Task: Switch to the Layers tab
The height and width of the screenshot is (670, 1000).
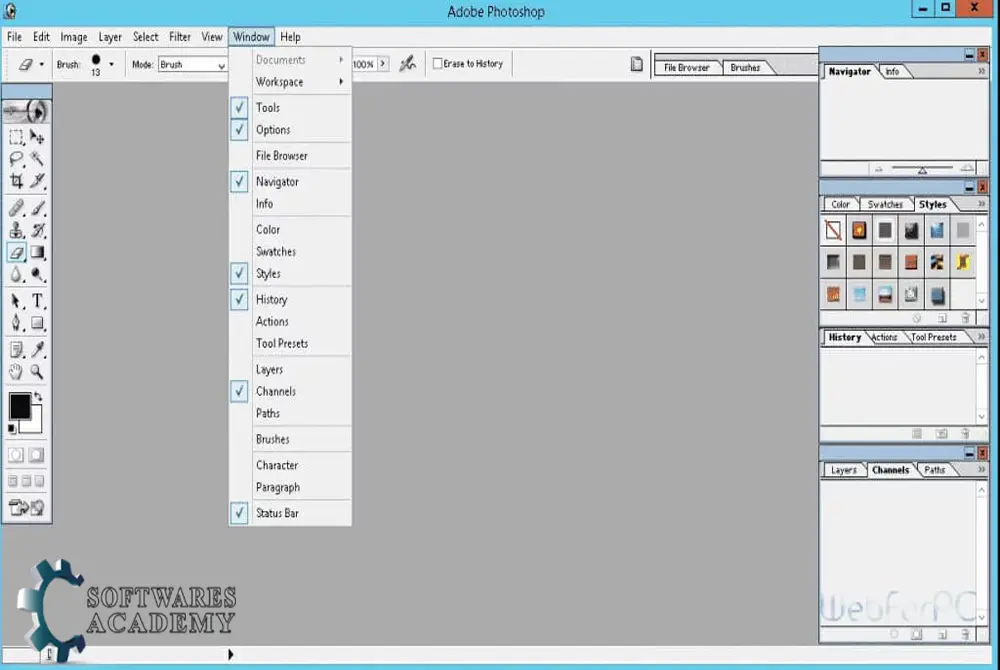Action: [844, 470]
